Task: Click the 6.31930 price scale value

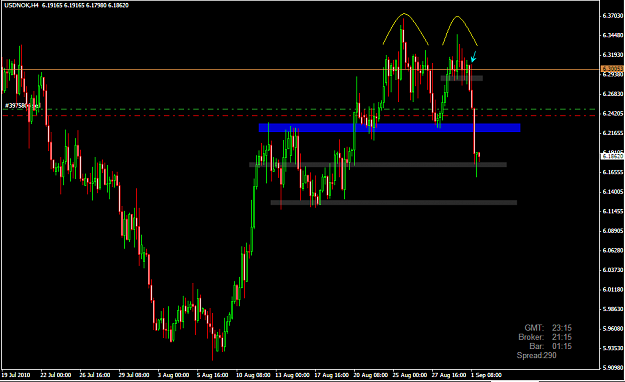Action: point(613,55)
